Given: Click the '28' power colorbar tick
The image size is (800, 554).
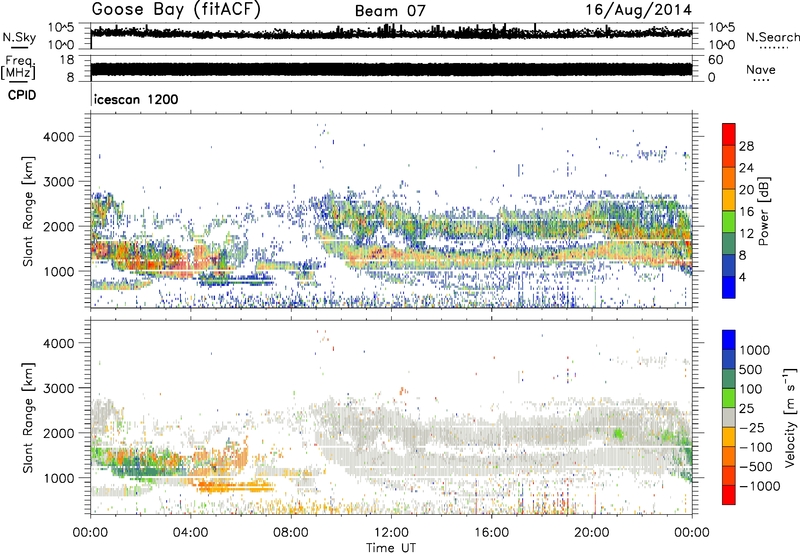Looking at the screenshot, I should pyautogui.click(x=746, y=146).
